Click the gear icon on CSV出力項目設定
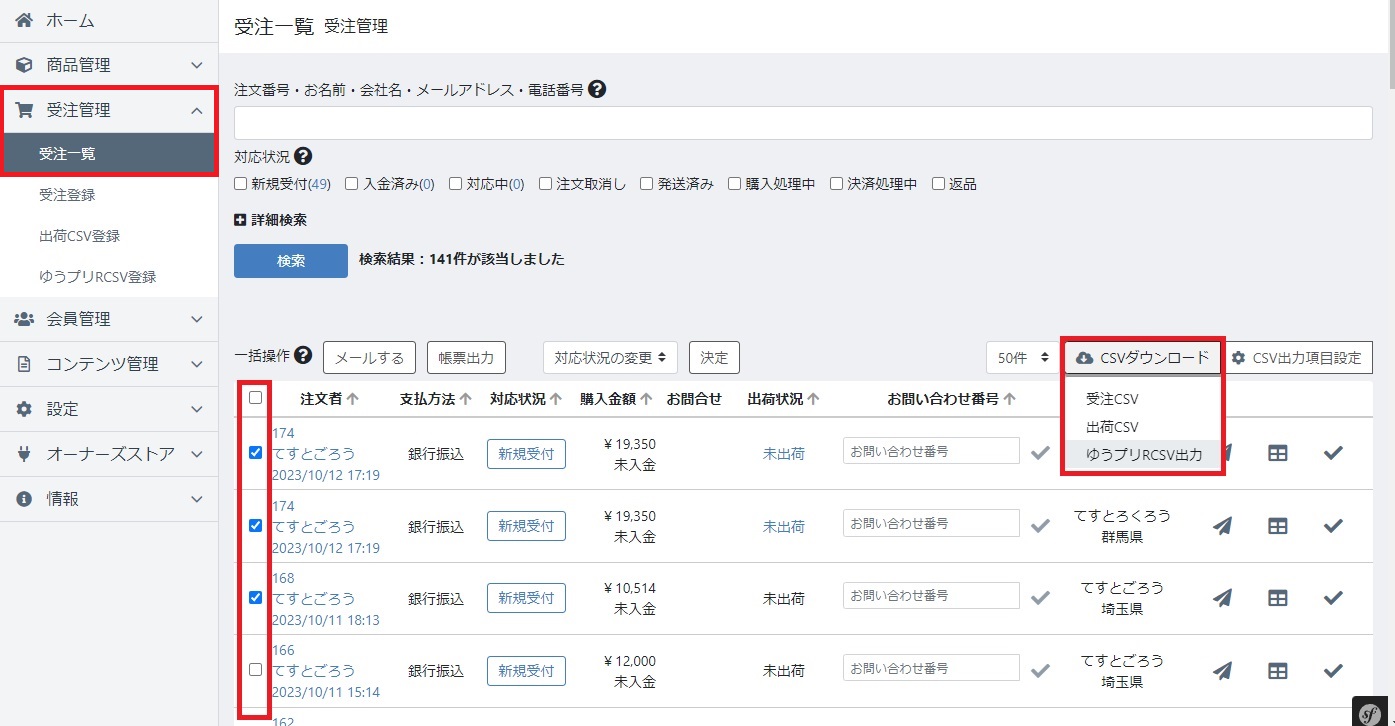Image resolution: width=1395 pixels, height=726 pixels. click(1238, 358)
